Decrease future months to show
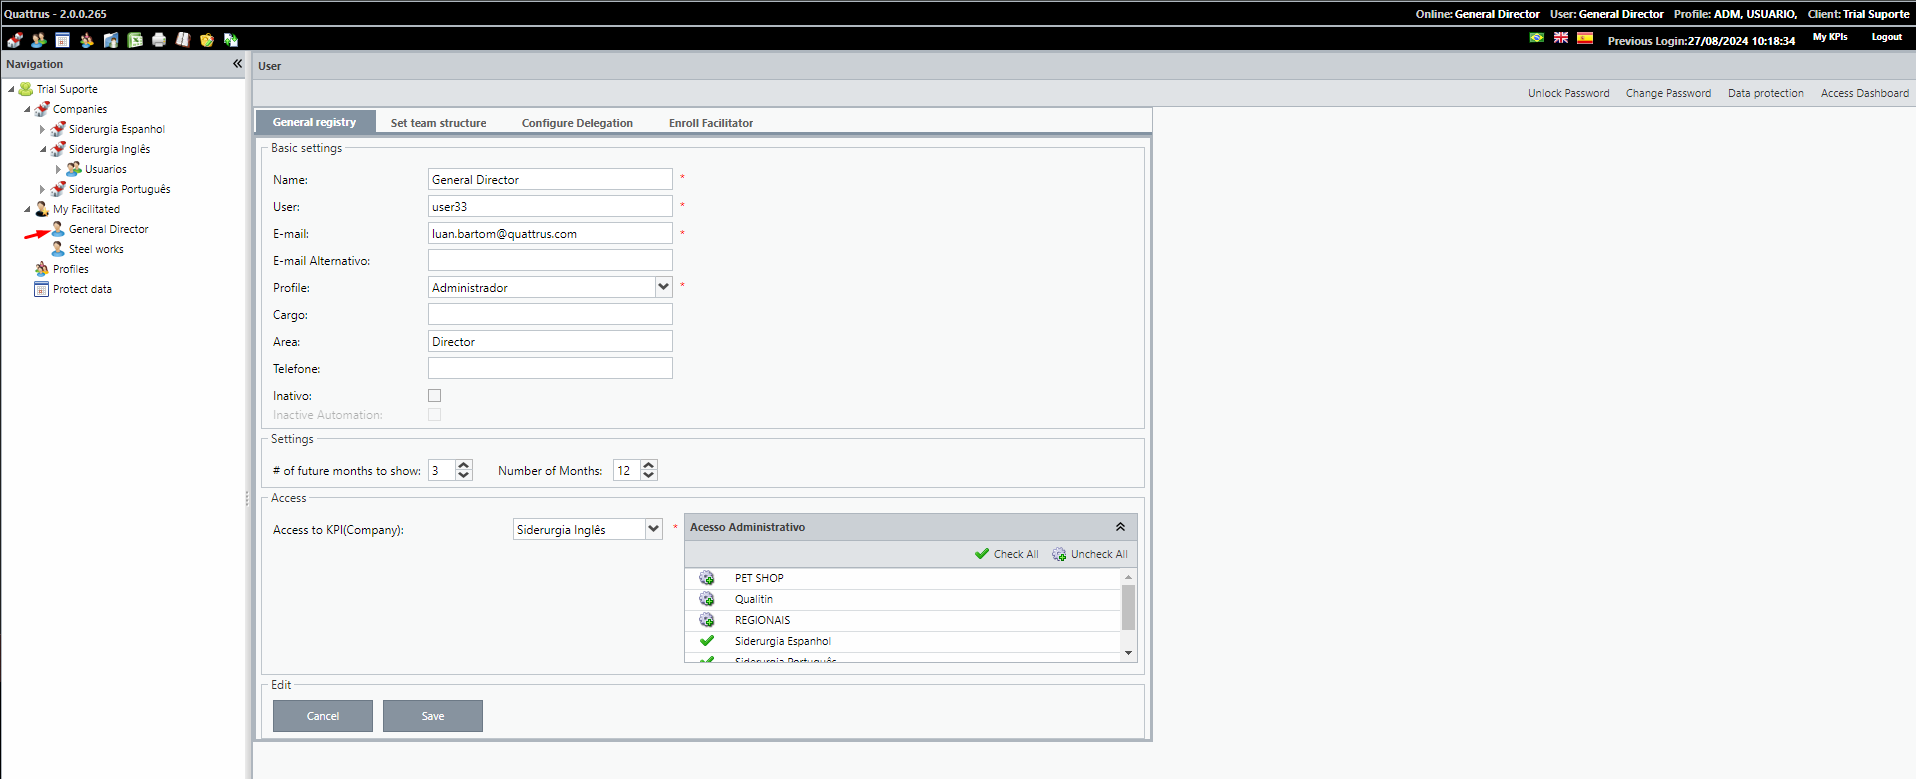This screenshot has width=1916, height=779. pos(463,475)
